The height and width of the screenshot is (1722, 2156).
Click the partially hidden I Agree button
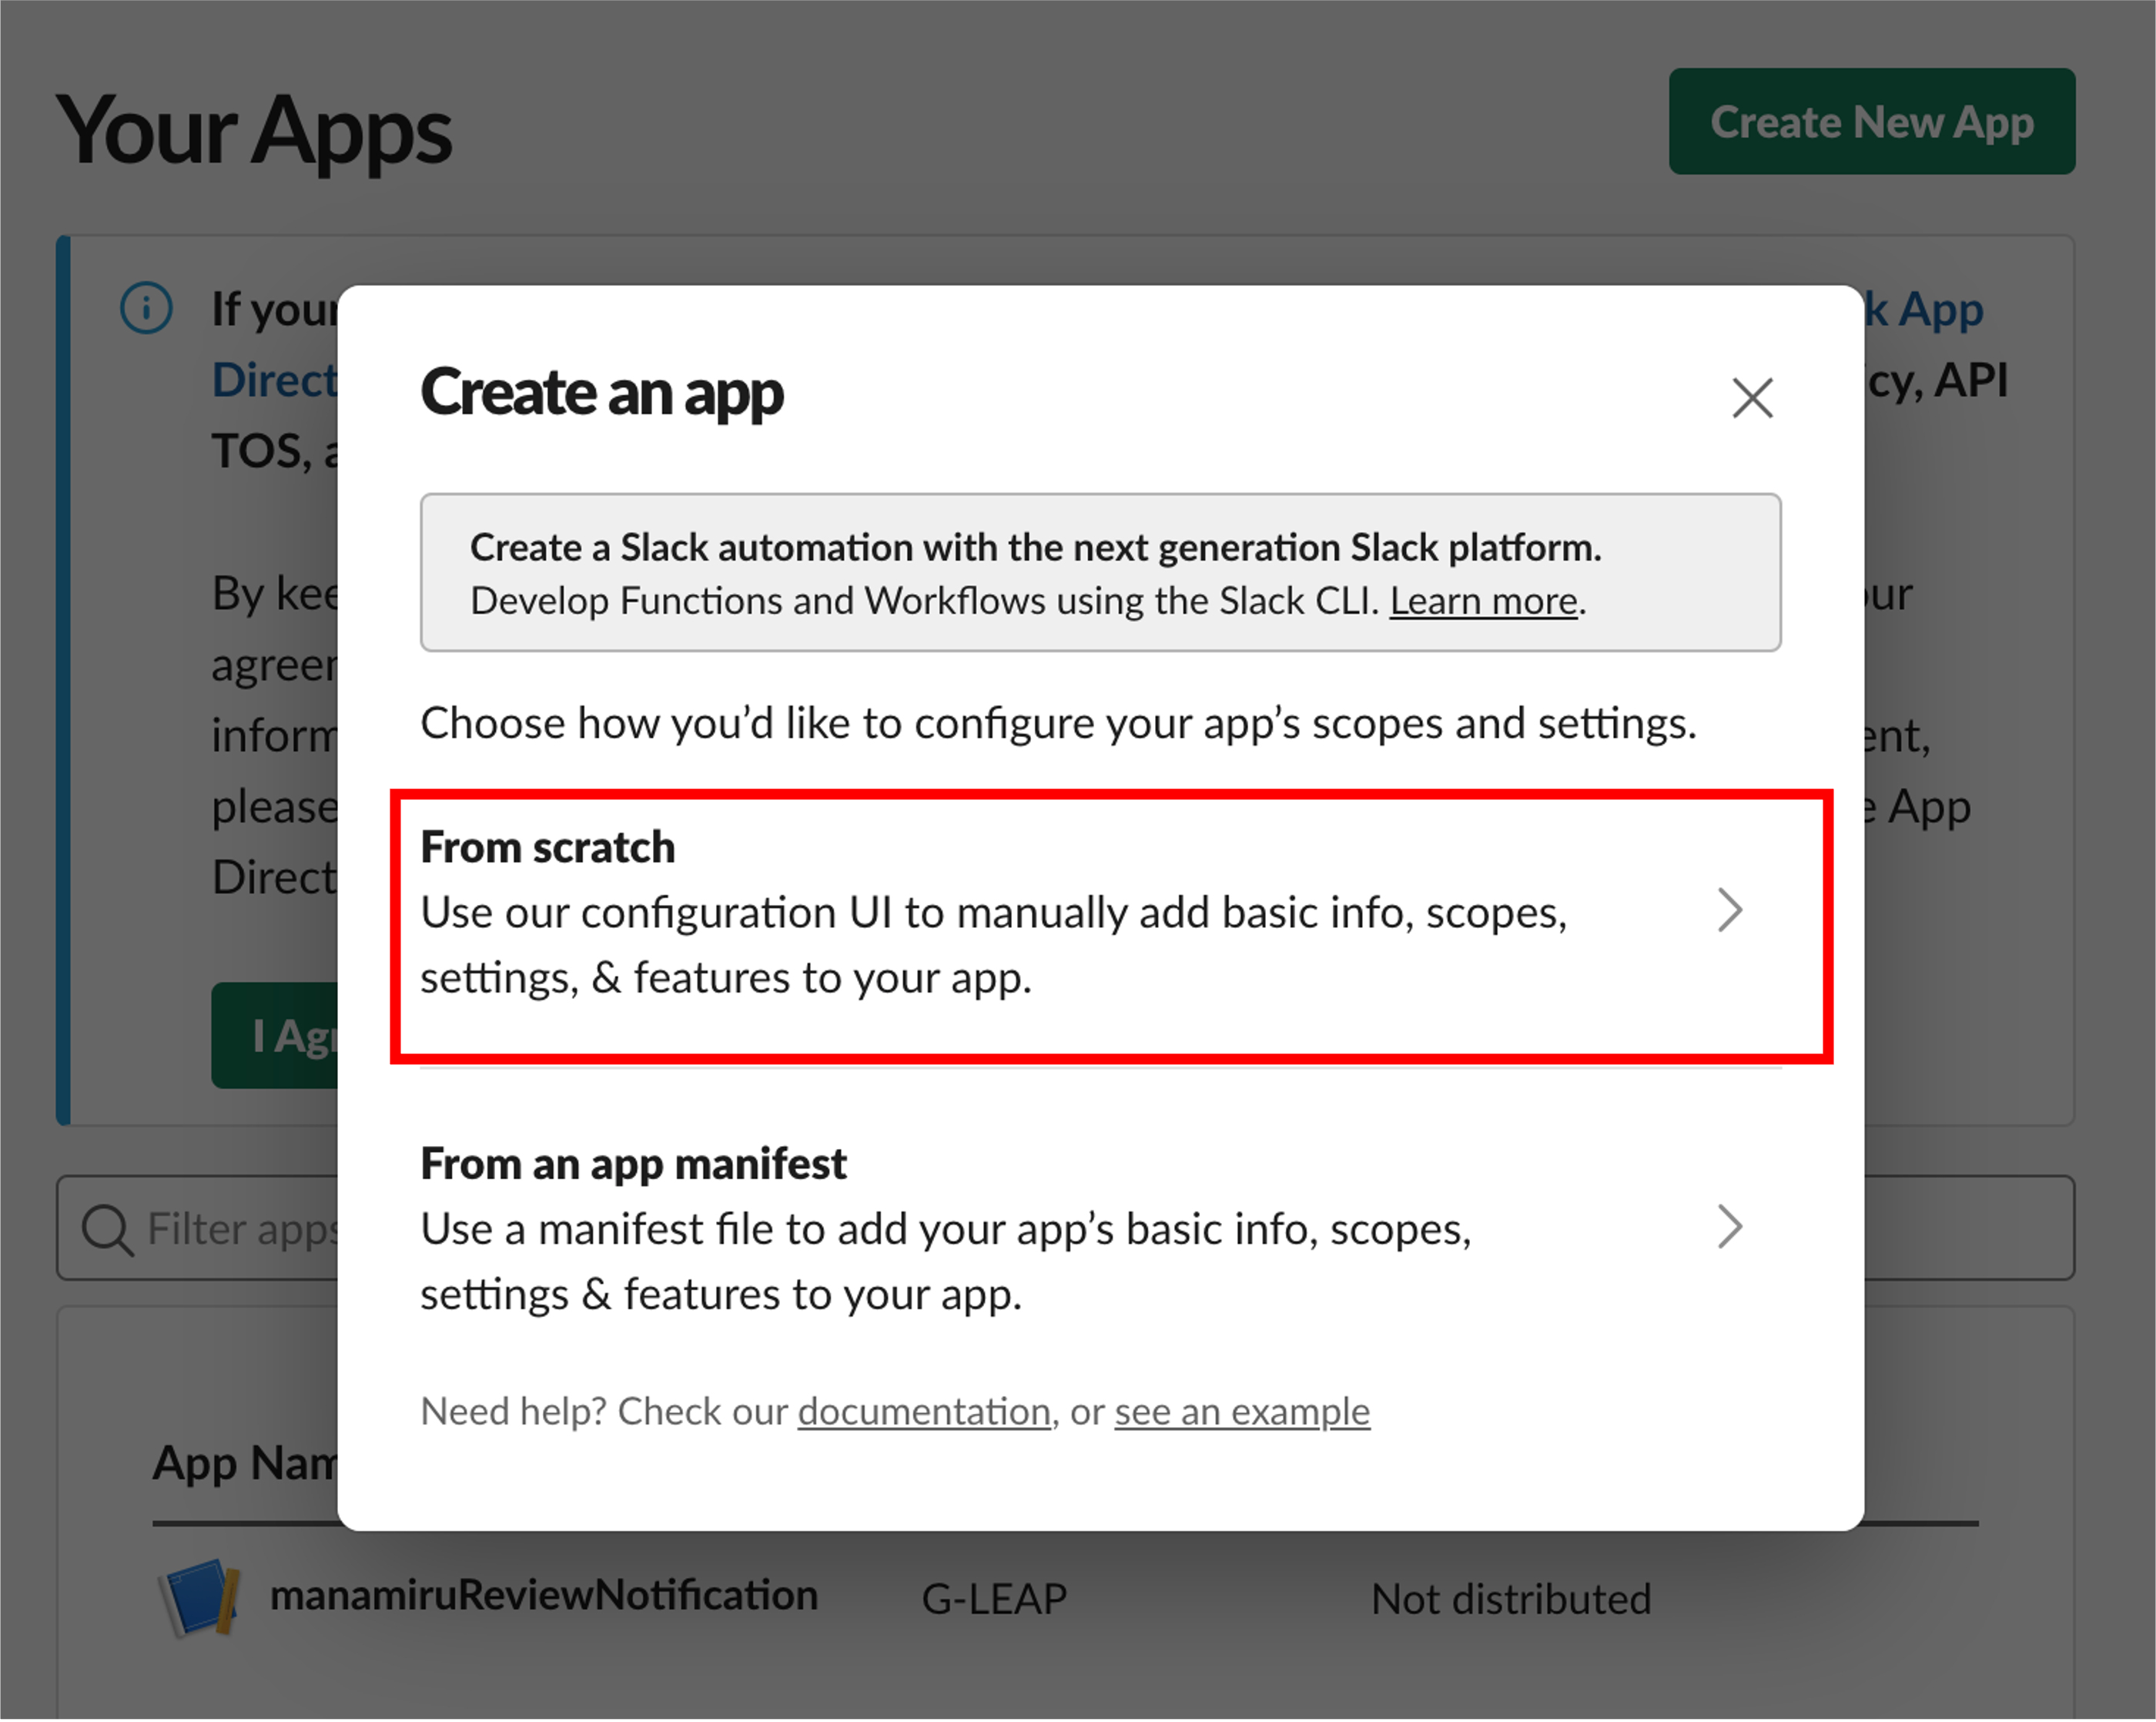[x=276, y=1036]
